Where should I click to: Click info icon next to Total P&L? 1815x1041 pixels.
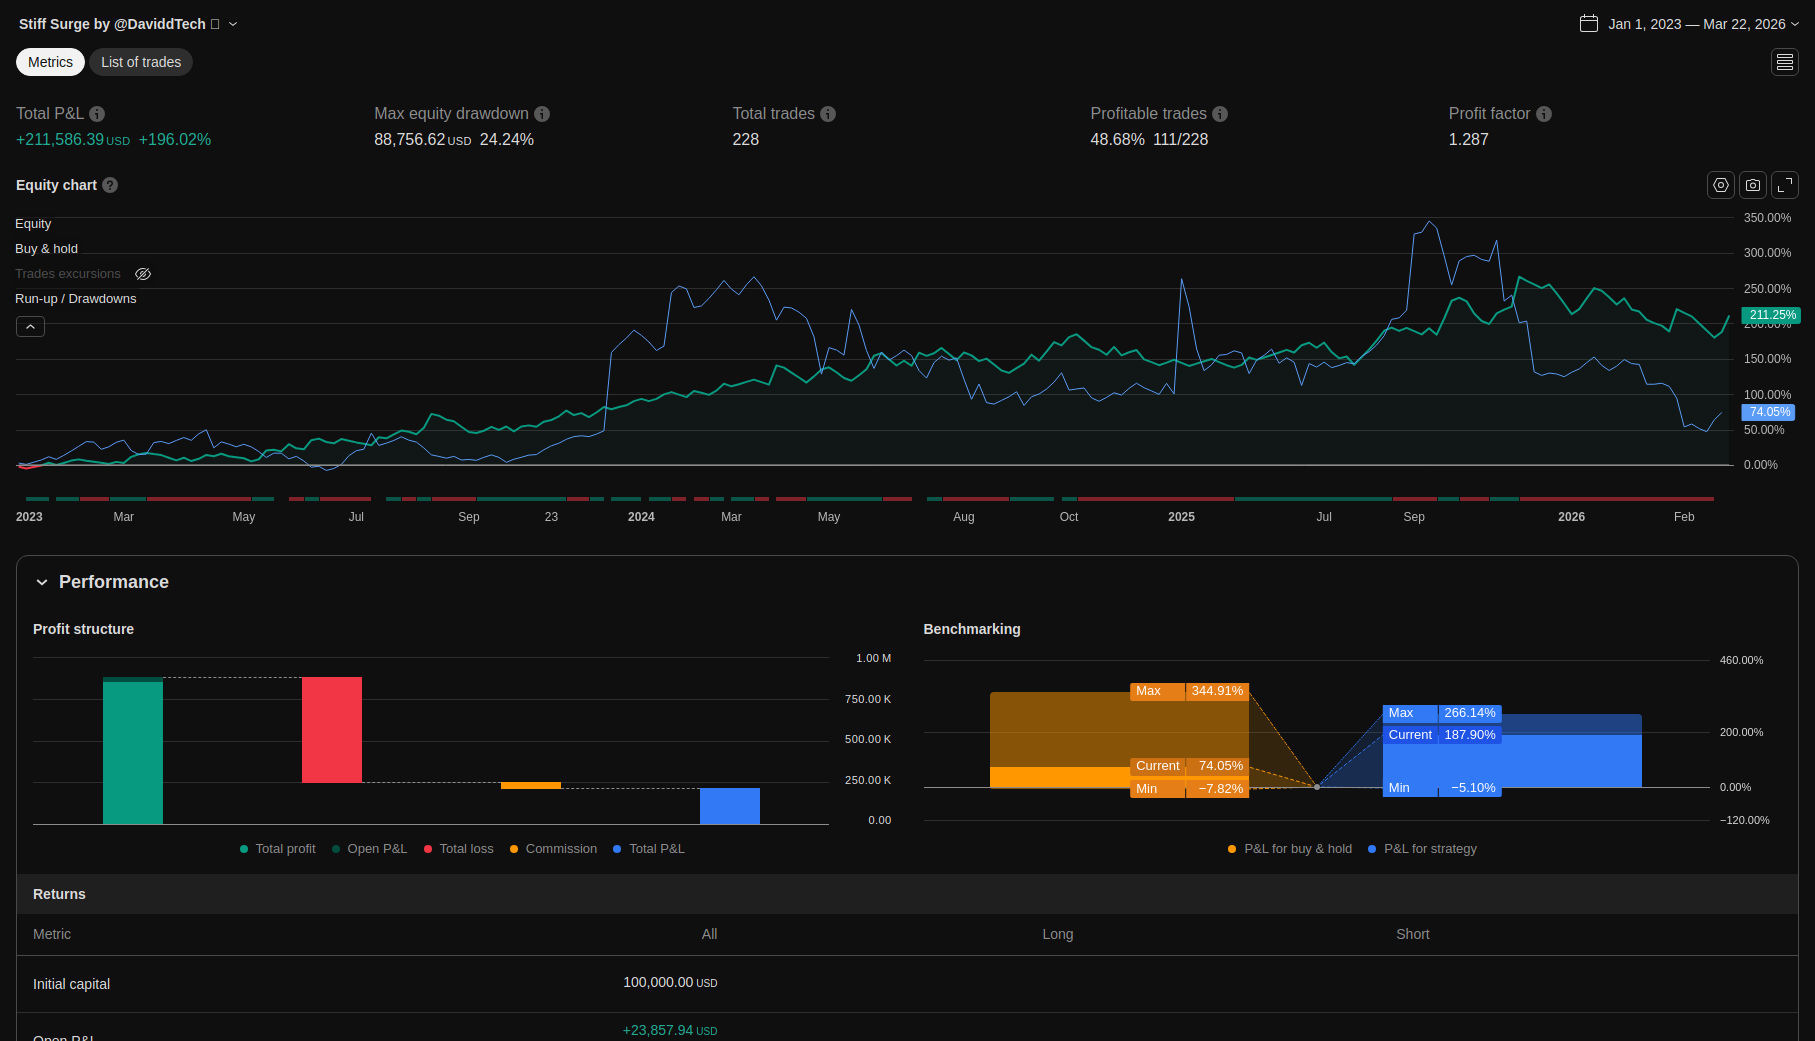[97, 114]
